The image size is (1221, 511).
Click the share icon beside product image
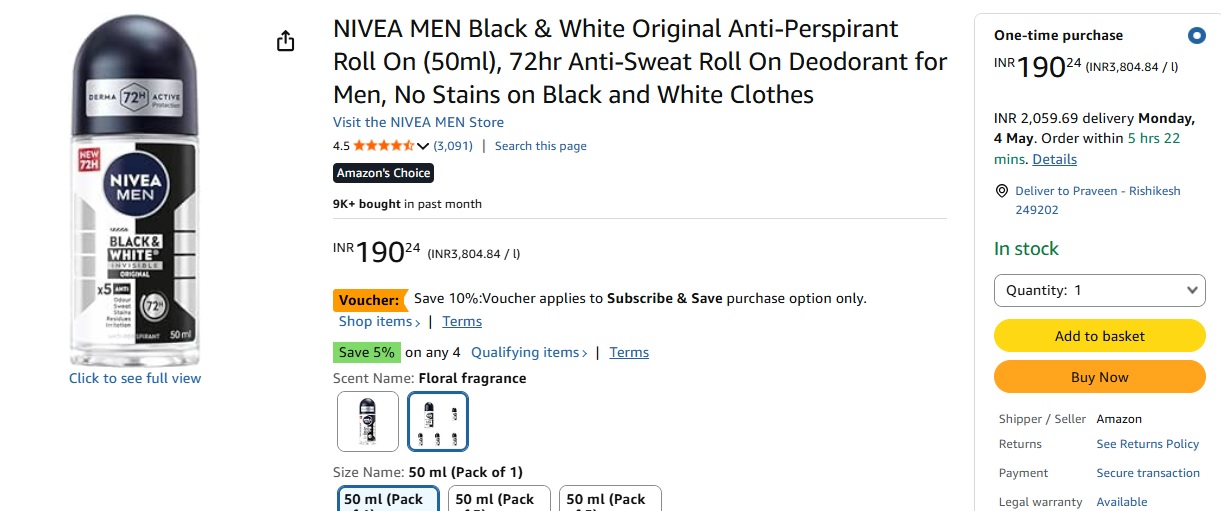(286, 41)
